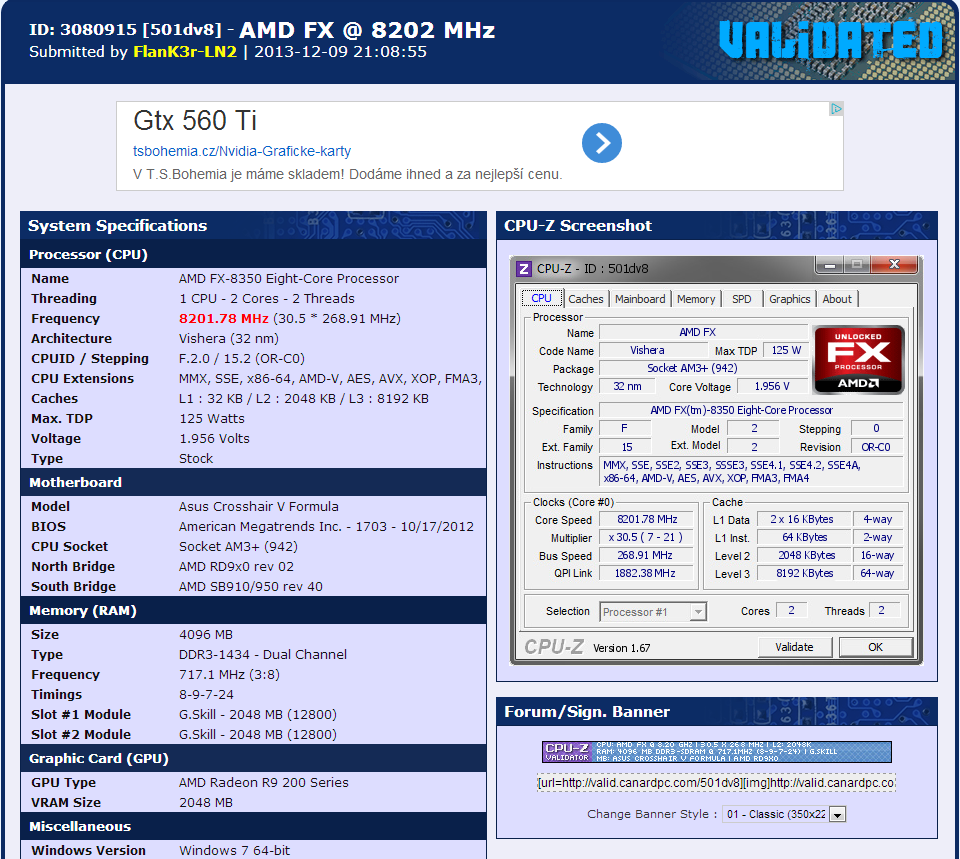Image resolution: width=960 pixels, height=859 pixels.
Task: Click the Technology 32 nm field in CPU-Z
Action: coord(627,386)
